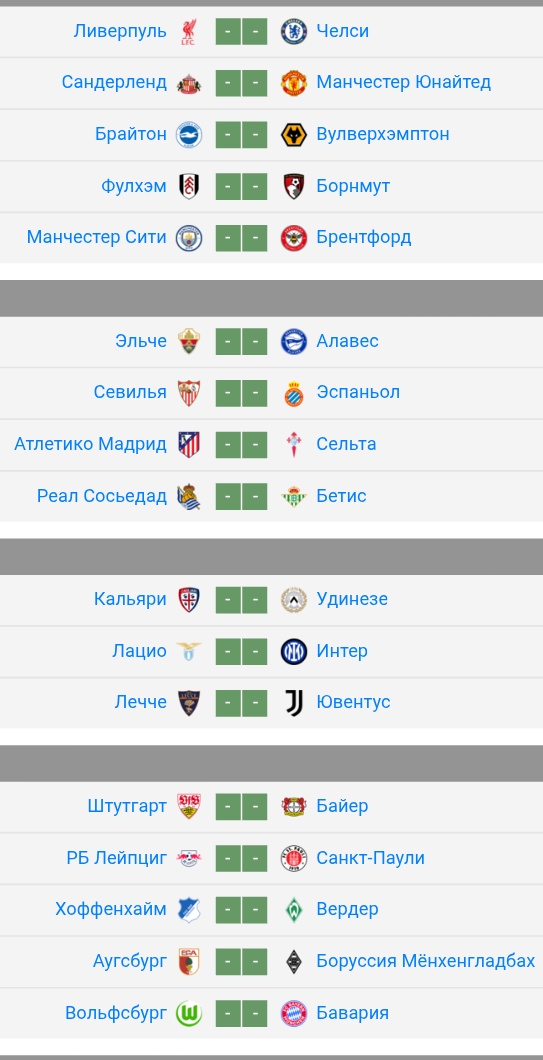543x1060 pixels.
Task: Click the Werder Bremen diamond logo
Action: coord(293,910)
